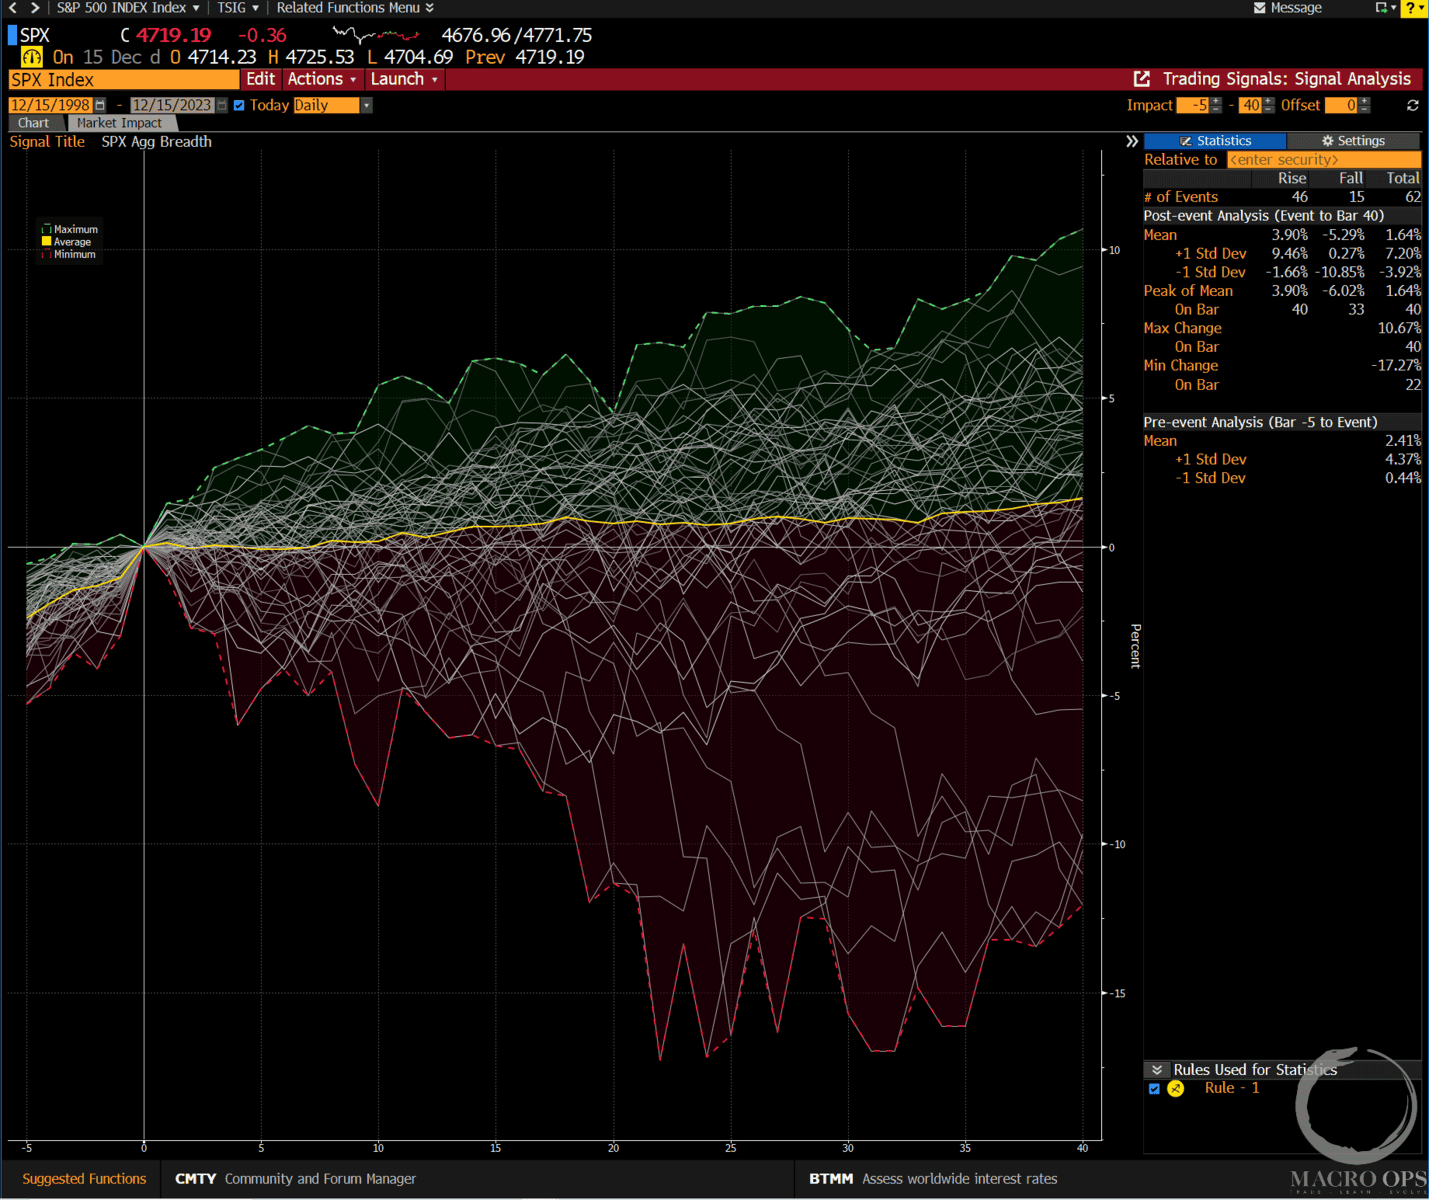
Task: Click the Min Change value -17.27%
Action: coord(1396,366)
